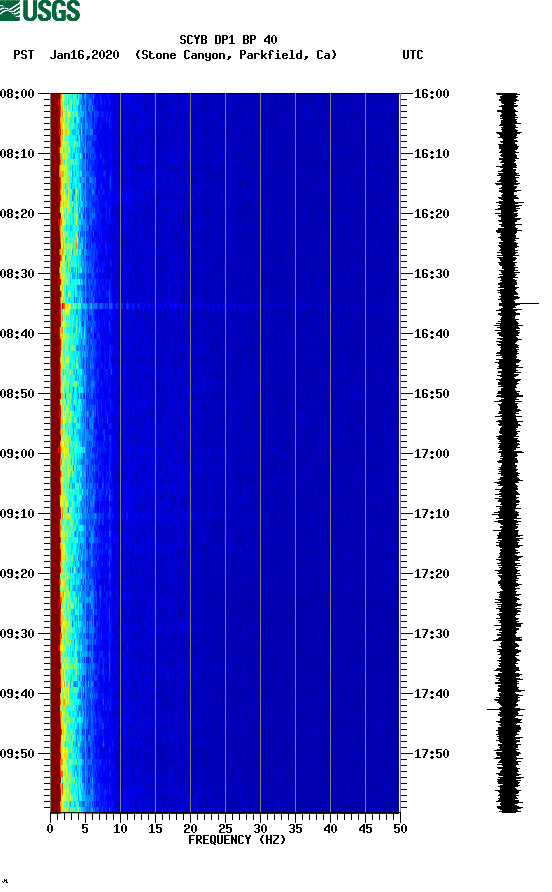Click the 35 Hz frequency axis label
This screenshot has width=552, height=892.
pyautogui.click(x=295, y=829)
